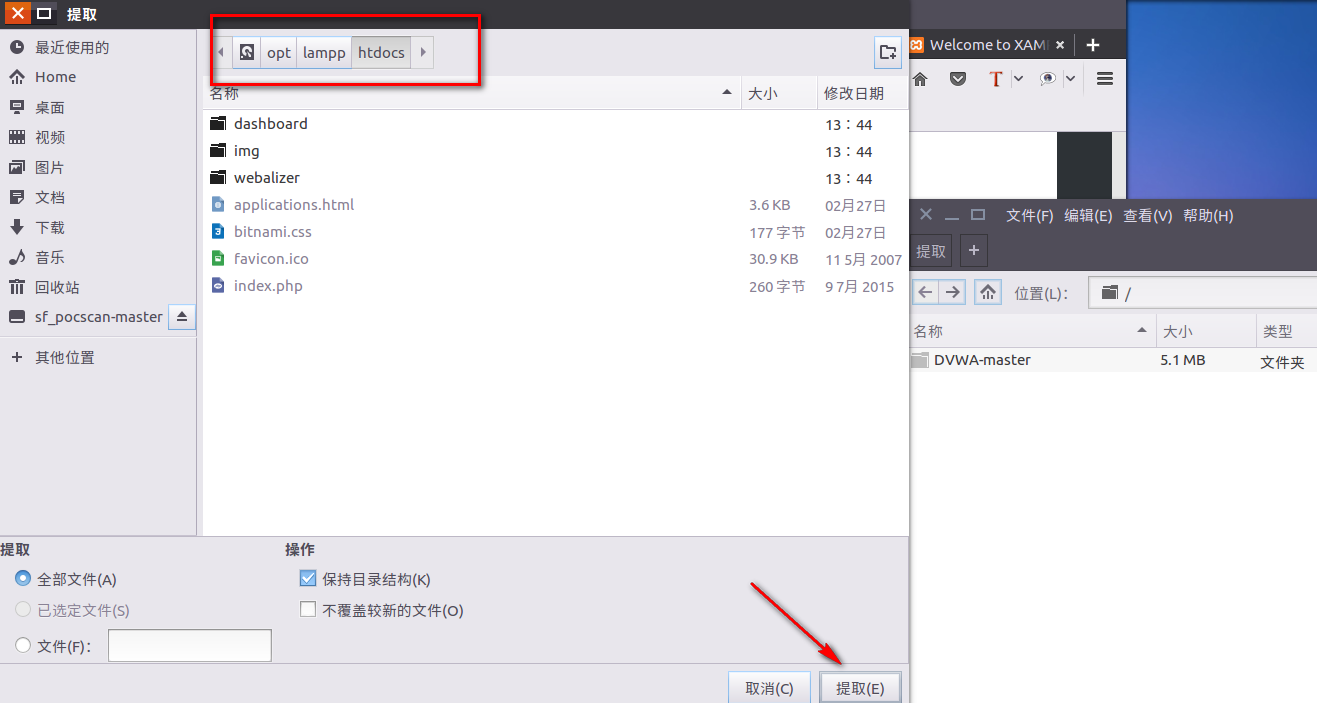Viewport: 1317px width, 703px height.
Task: Sort by 类型 column in archive manager
Action: click(1286, 331)
